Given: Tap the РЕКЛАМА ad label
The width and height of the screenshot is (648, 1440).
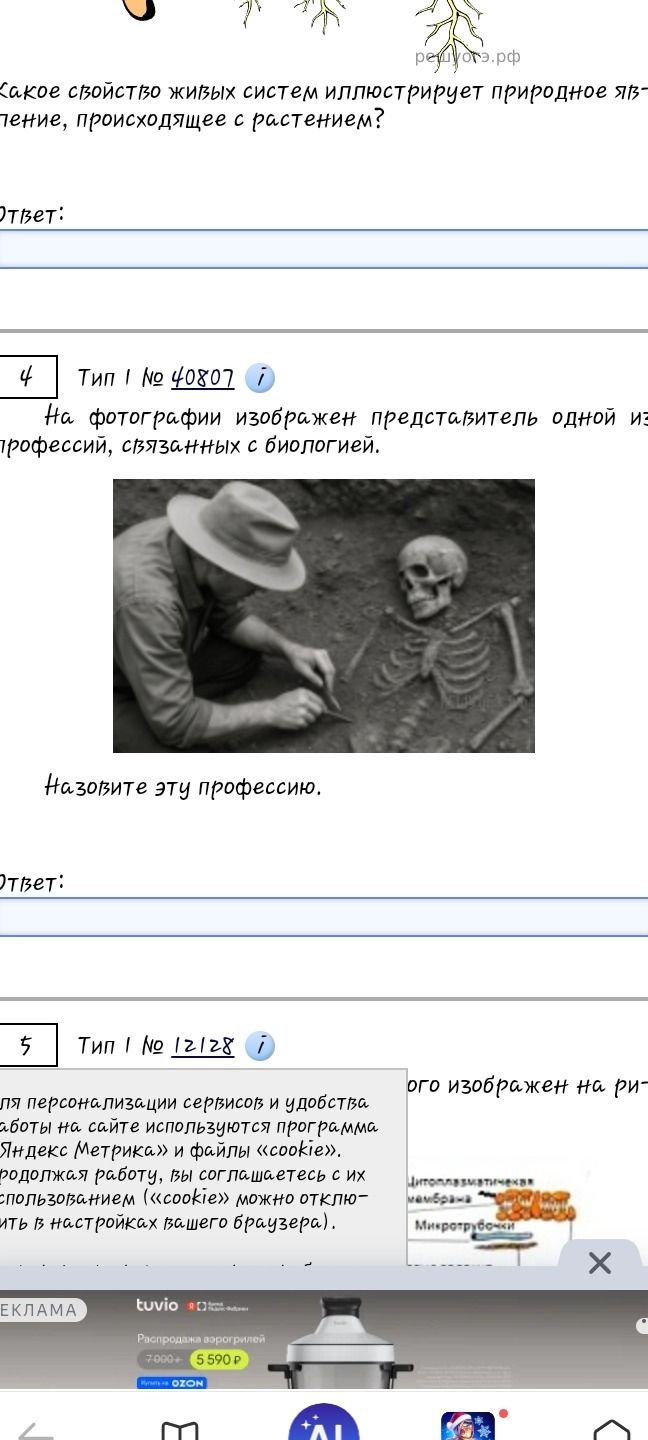Looking at the screenshot, I should tap(42, 1310).
